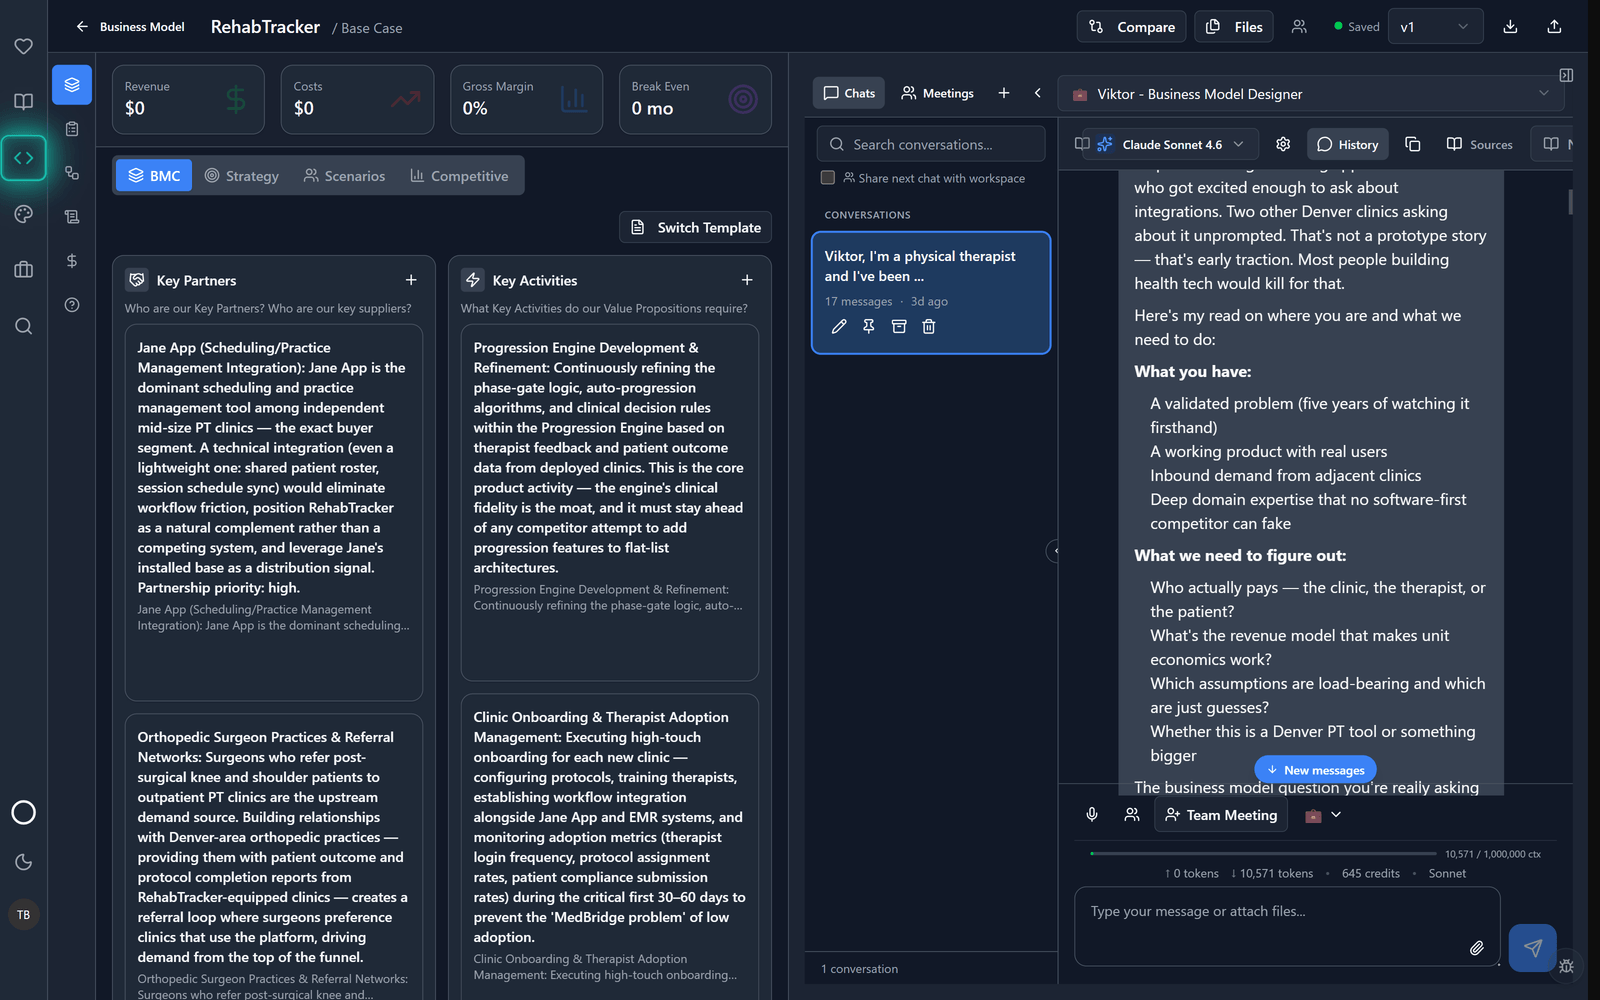Open the v1 version dropdown
This screenshot has height=1000, width=1600.
(1434, 27)
